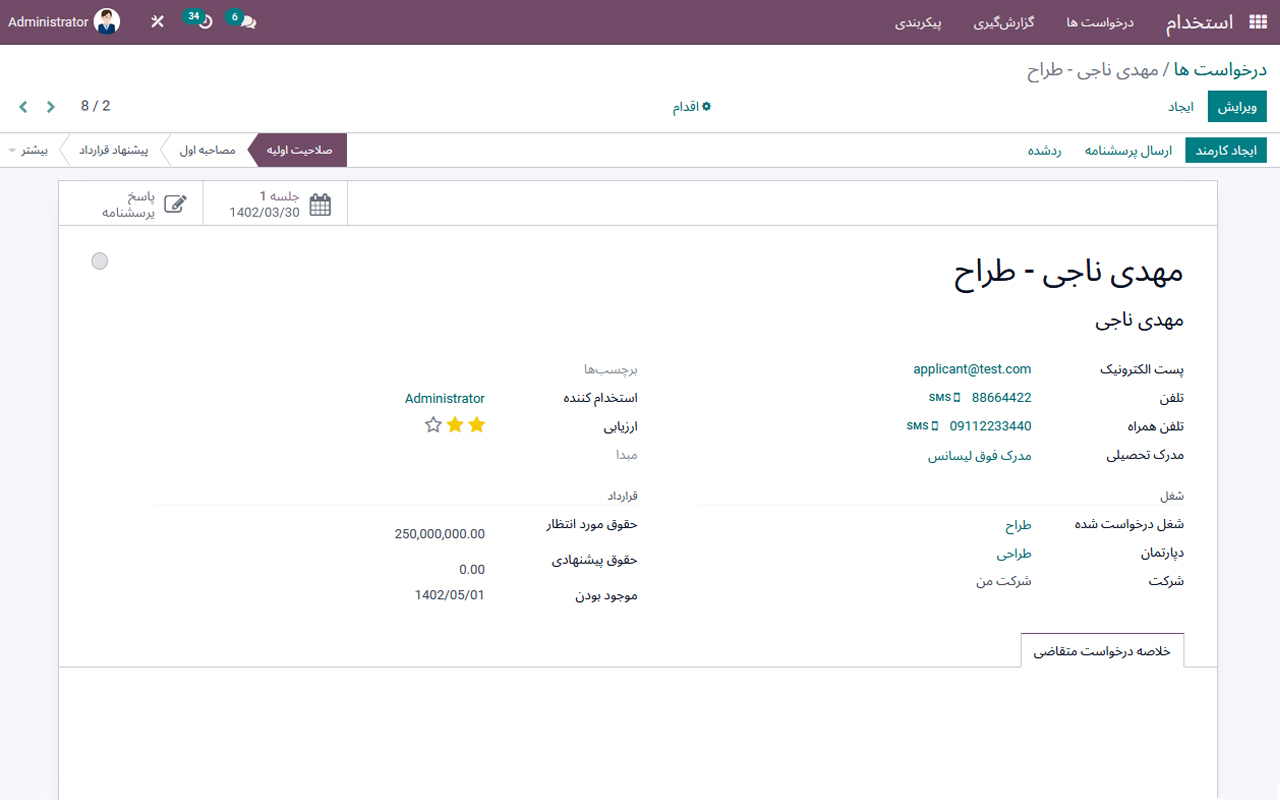1280x800 pixels.
Task: Open the اقدام action menu
Action: [691, 106]
